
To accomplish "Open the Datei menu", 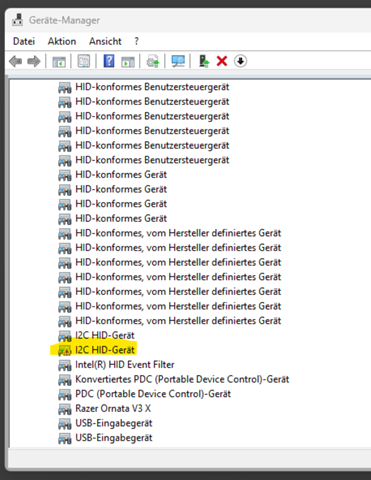I will [24, 41].
